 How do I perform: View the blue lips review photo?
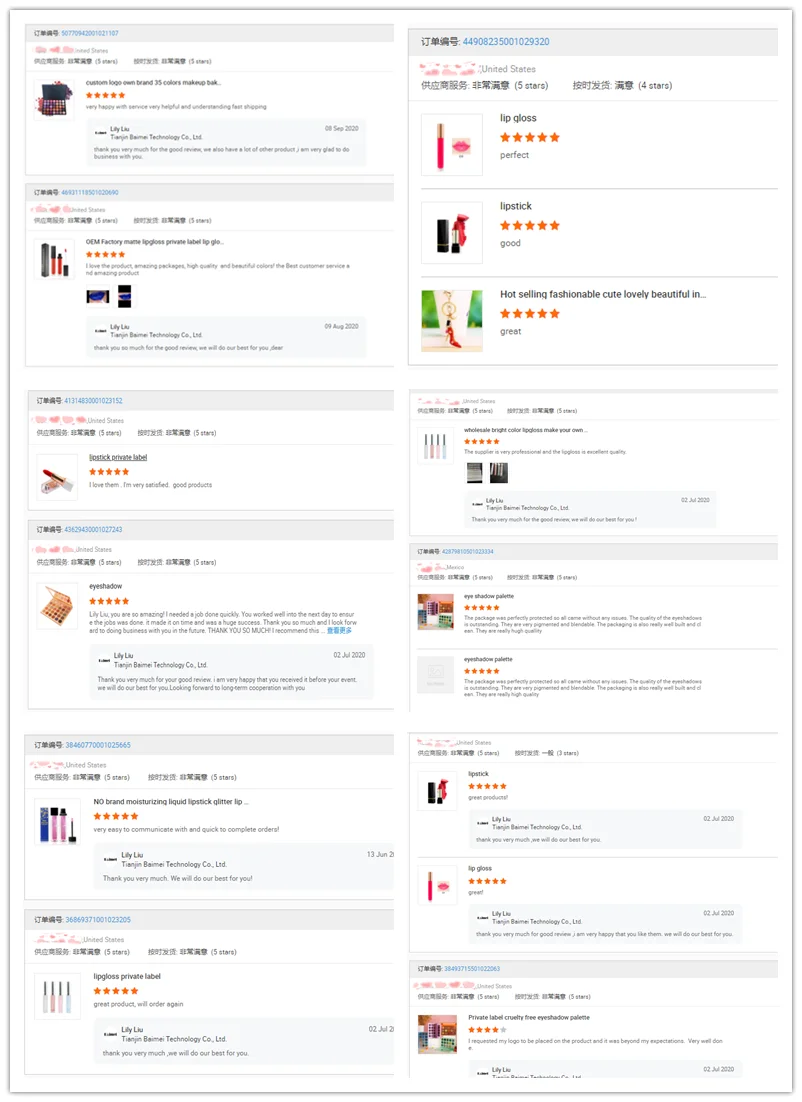click(98, 297)
